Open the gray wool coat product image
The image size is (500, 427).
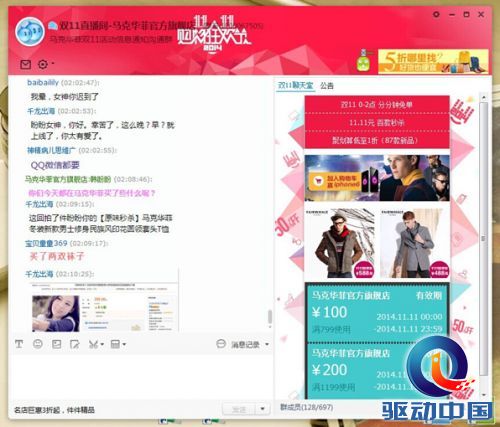(415, 243)
